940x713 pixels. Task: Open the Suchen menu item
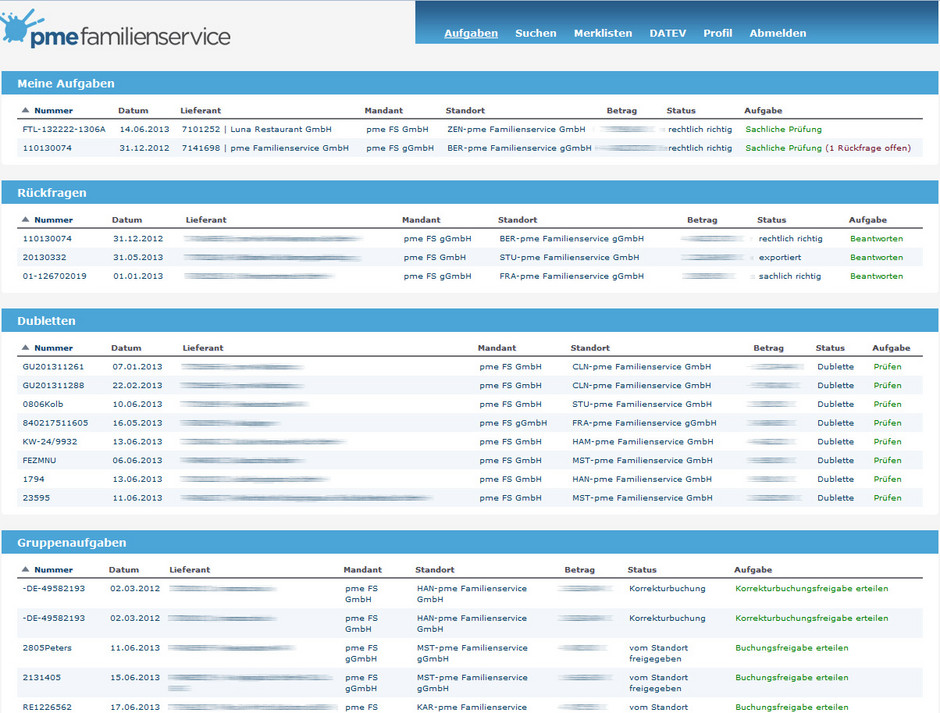(x=535, y=33)
